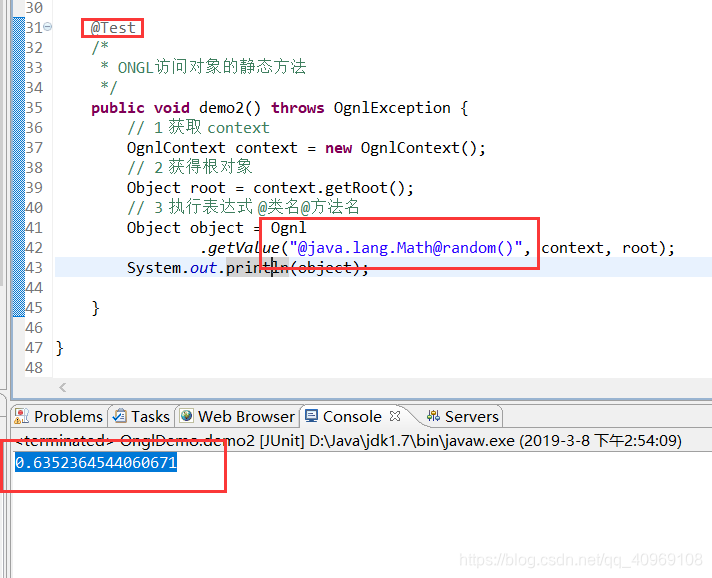The height and width of the screenshot is (578, 712).
Task: Click the Tasks tab clipboard icon
Action: [x=120, y=415]
